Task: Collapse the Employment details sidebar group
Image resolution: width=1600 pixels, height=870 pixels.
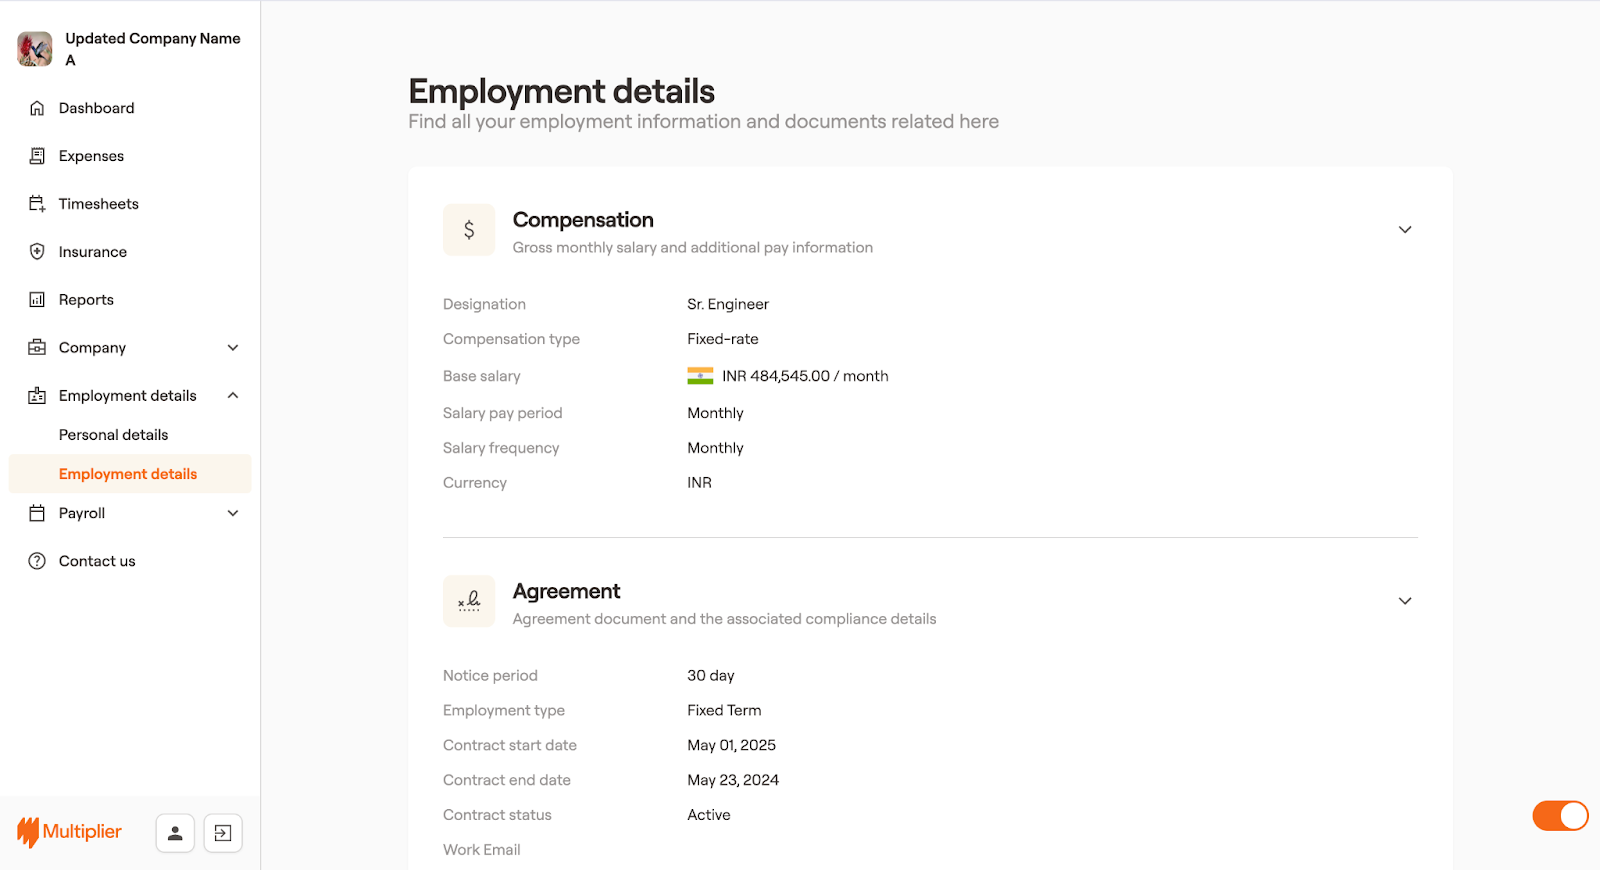Action: tap(233, 396)
